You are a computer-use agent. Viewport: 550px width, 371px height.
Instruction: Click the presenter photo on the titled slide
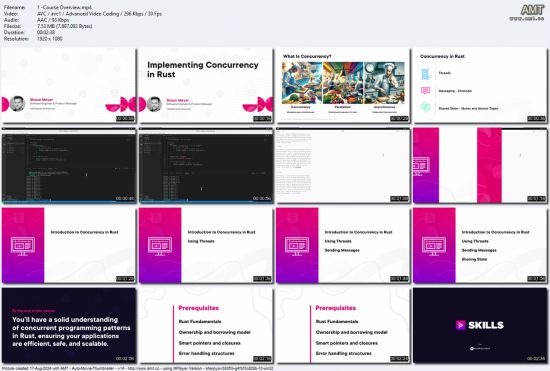click(154, 104)
